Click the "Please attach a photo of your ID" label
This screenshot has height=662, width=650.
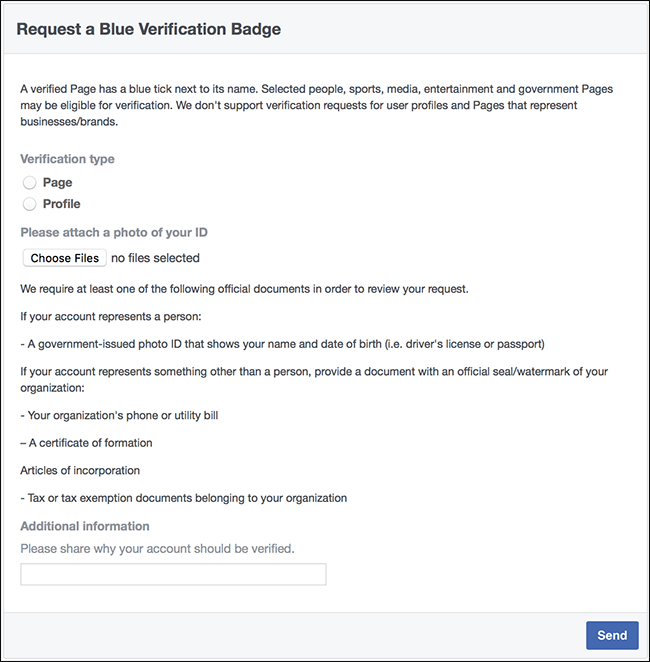pyautogui.click(x=114, y=232)
